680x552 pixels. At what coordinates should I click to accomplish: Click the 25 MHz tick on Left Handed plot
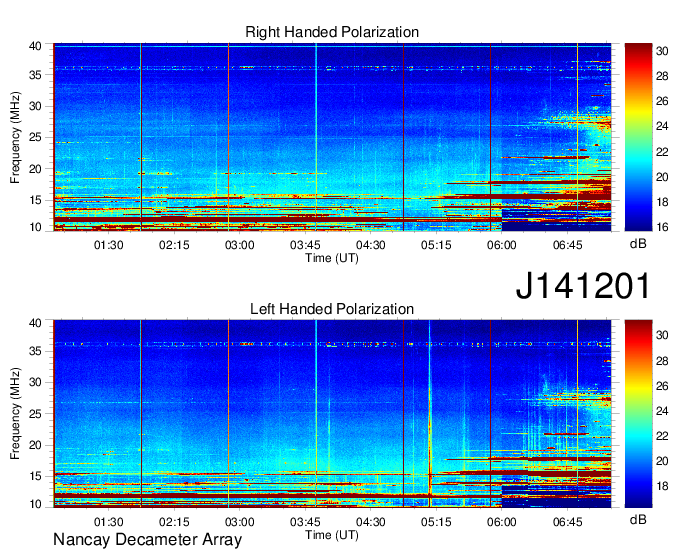[x=35, y=414]
